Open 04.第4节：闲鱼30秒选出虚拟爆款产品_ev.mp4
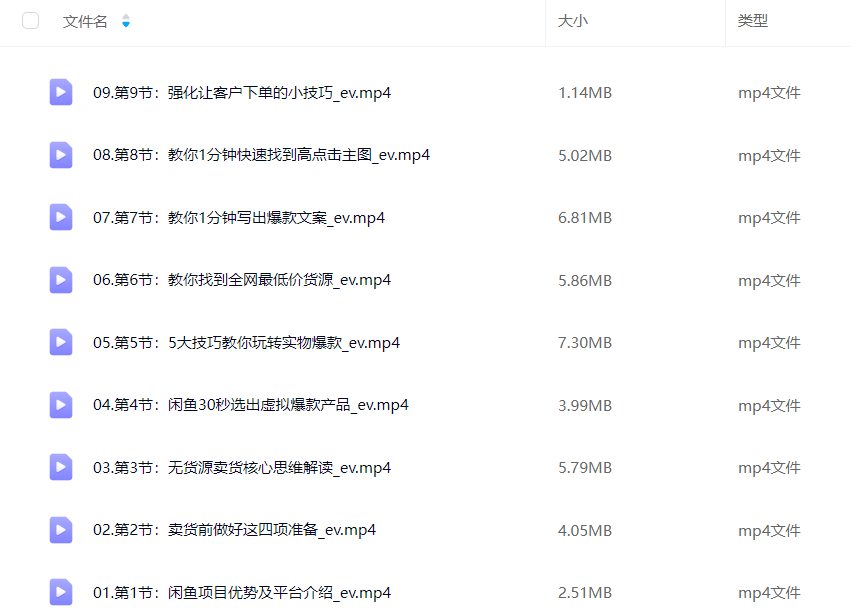 [x=251, y=405]
